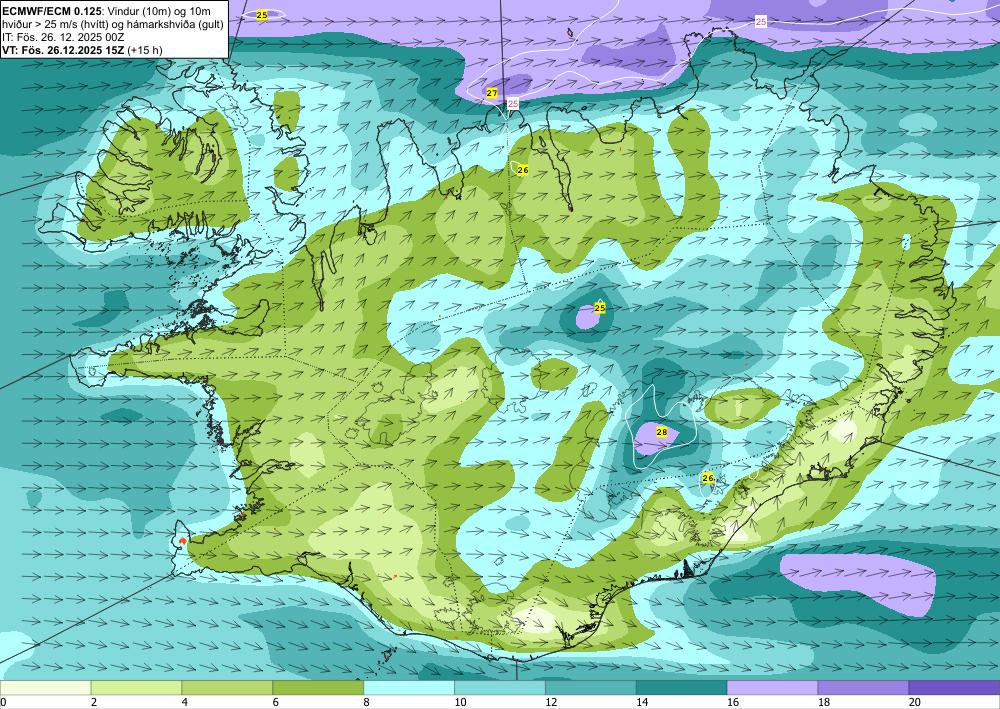Viewport: 1000px width, 709px height.
Task: Click the yellow 25 label beside the title box
Action: click(x=262, y=15)
